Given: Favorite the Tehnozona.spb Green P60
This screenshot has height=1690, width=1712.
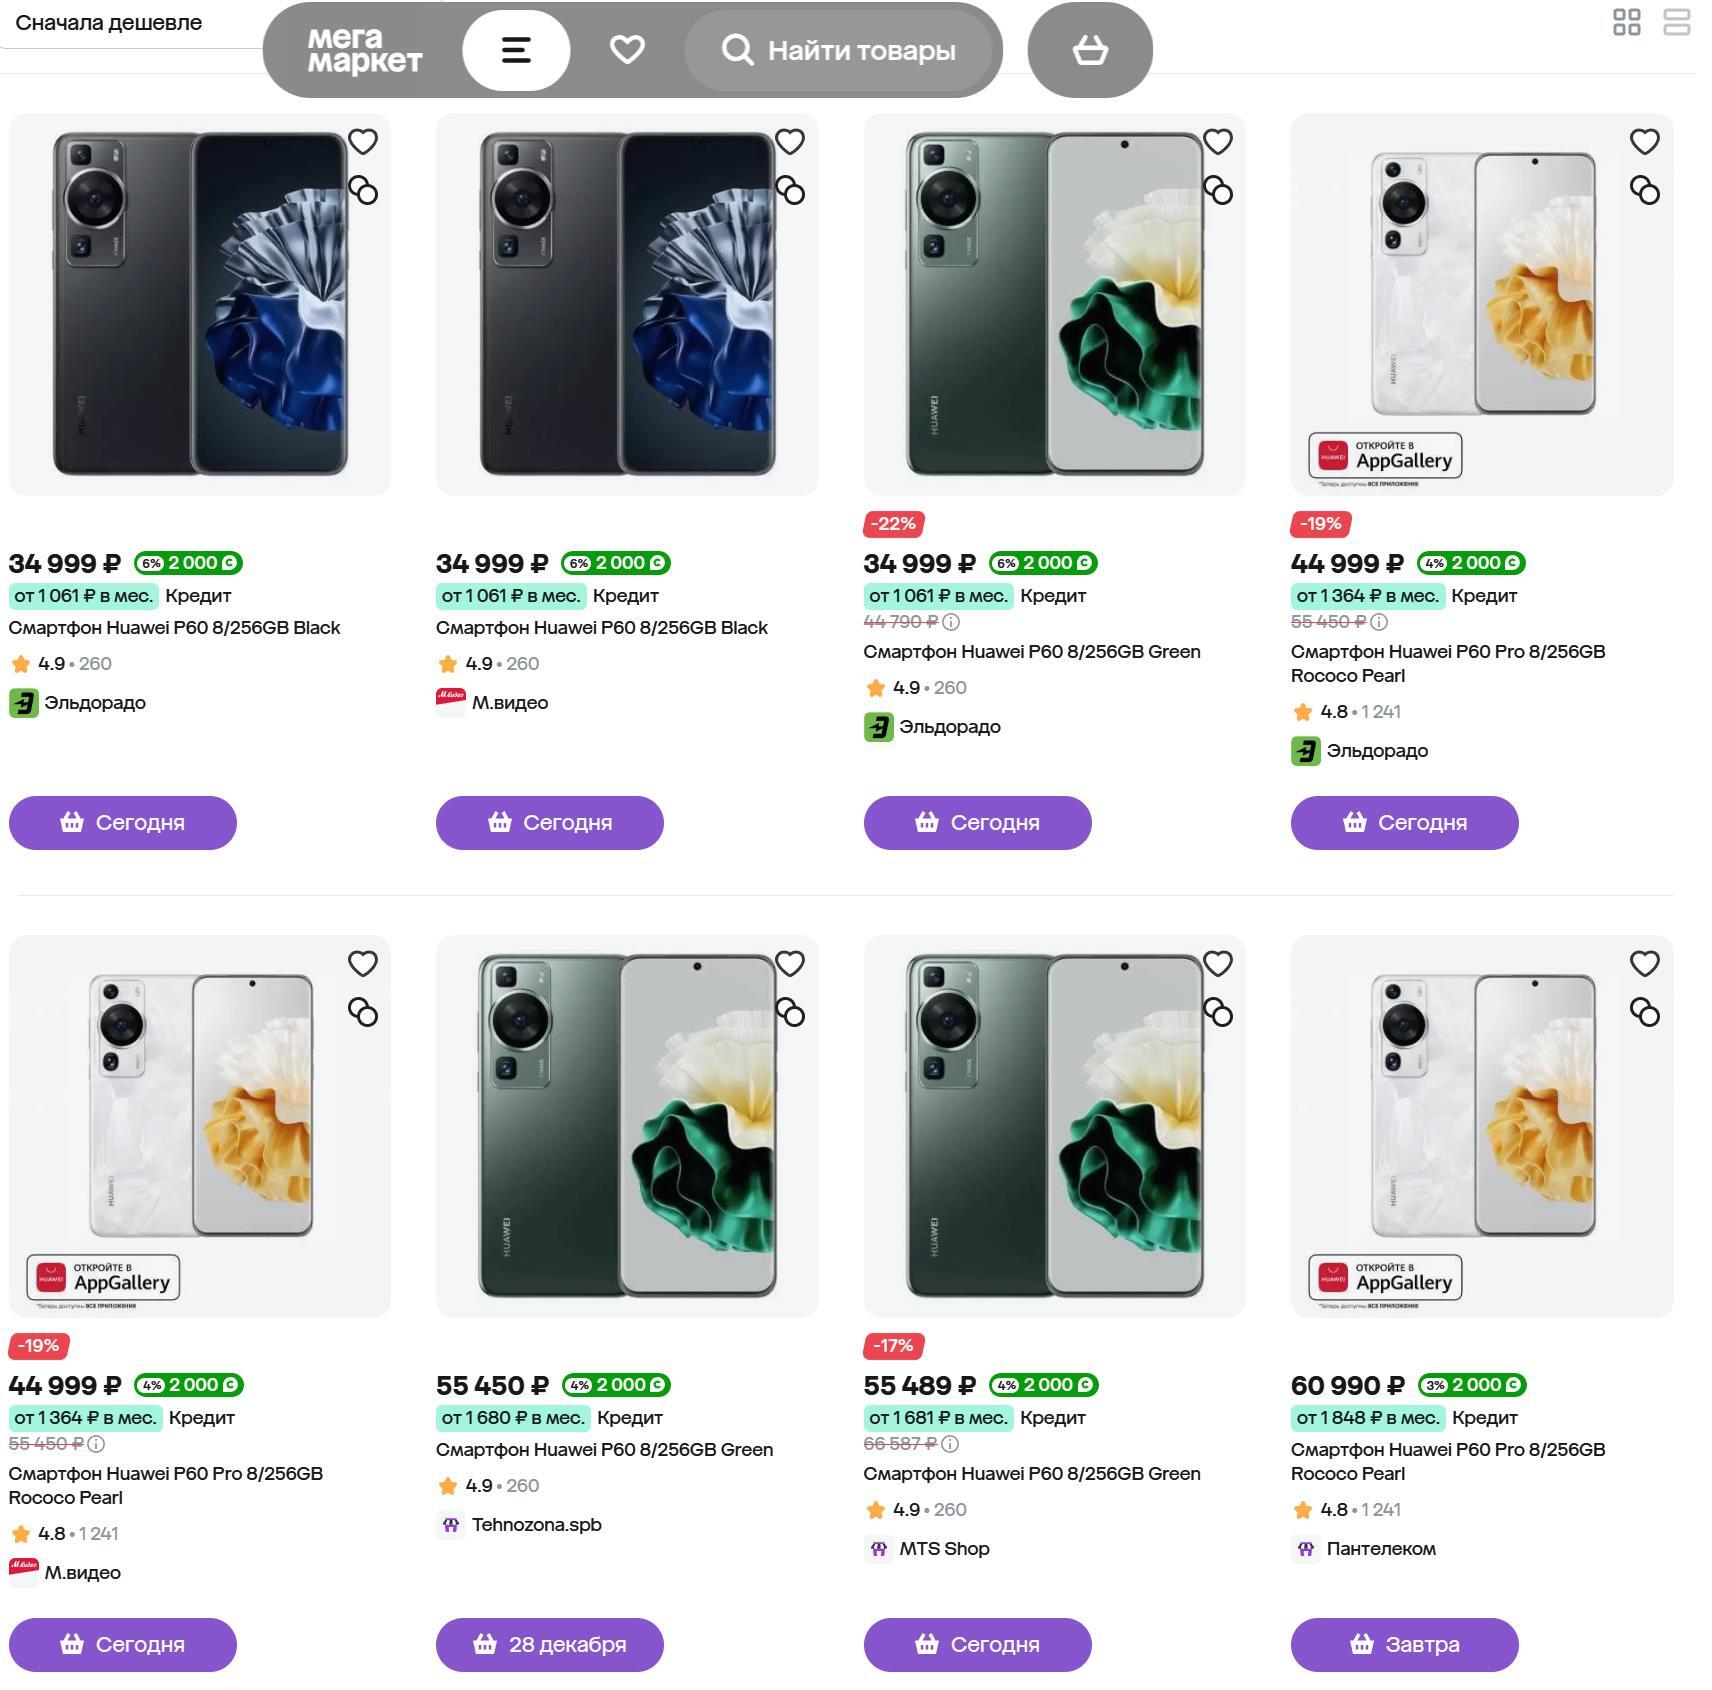Looking at the screenshot, I should (790, 963).
